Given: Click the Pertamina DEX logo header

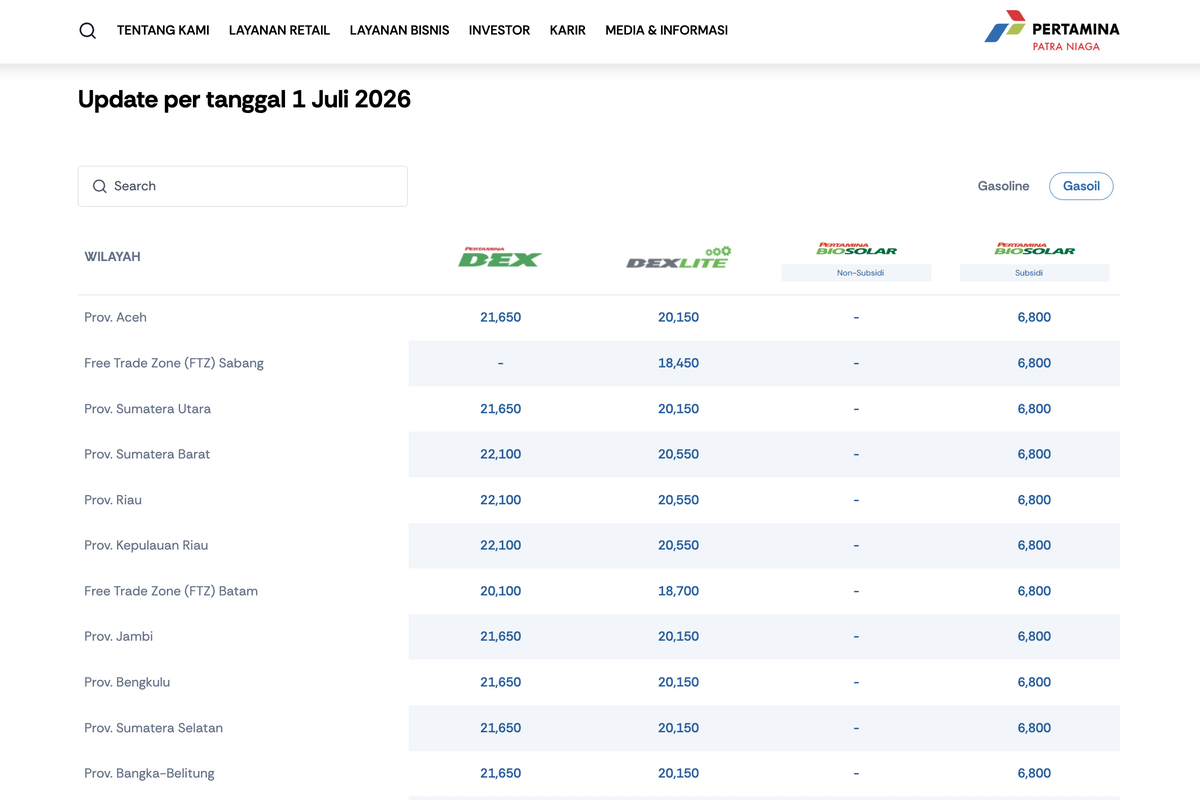Looking at the screenshot, I should (500, 257).
